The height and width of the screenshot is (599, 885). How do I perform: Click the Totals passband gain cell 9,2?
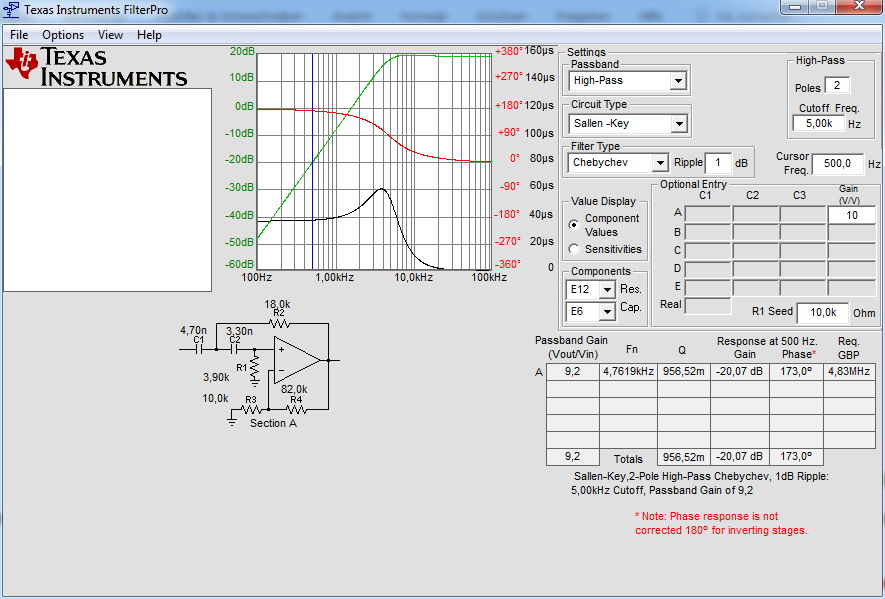click(x=572, y=457)
